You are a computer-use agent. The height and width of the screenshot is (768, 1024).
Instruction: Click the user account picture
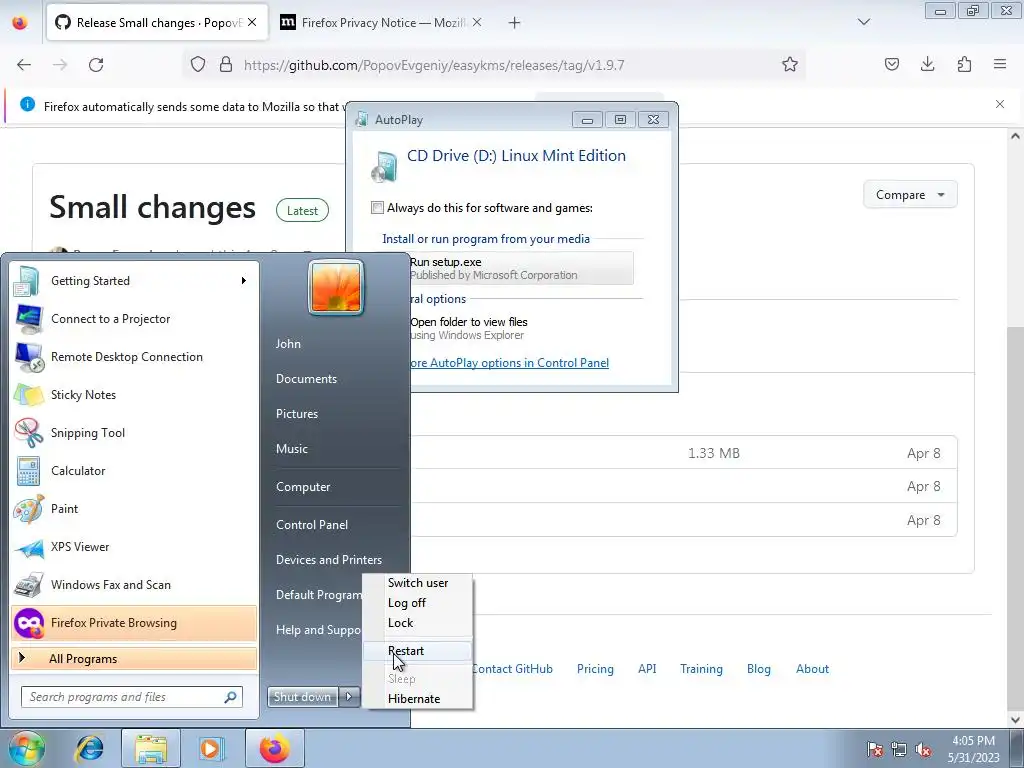coord(336,287)
